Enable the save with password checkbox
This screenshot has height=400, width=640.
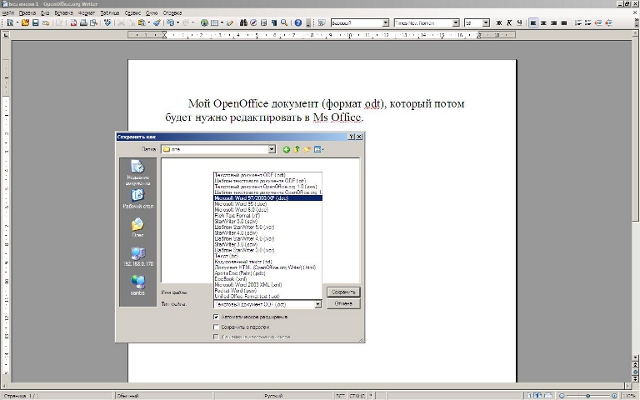(x=216, y=327)
